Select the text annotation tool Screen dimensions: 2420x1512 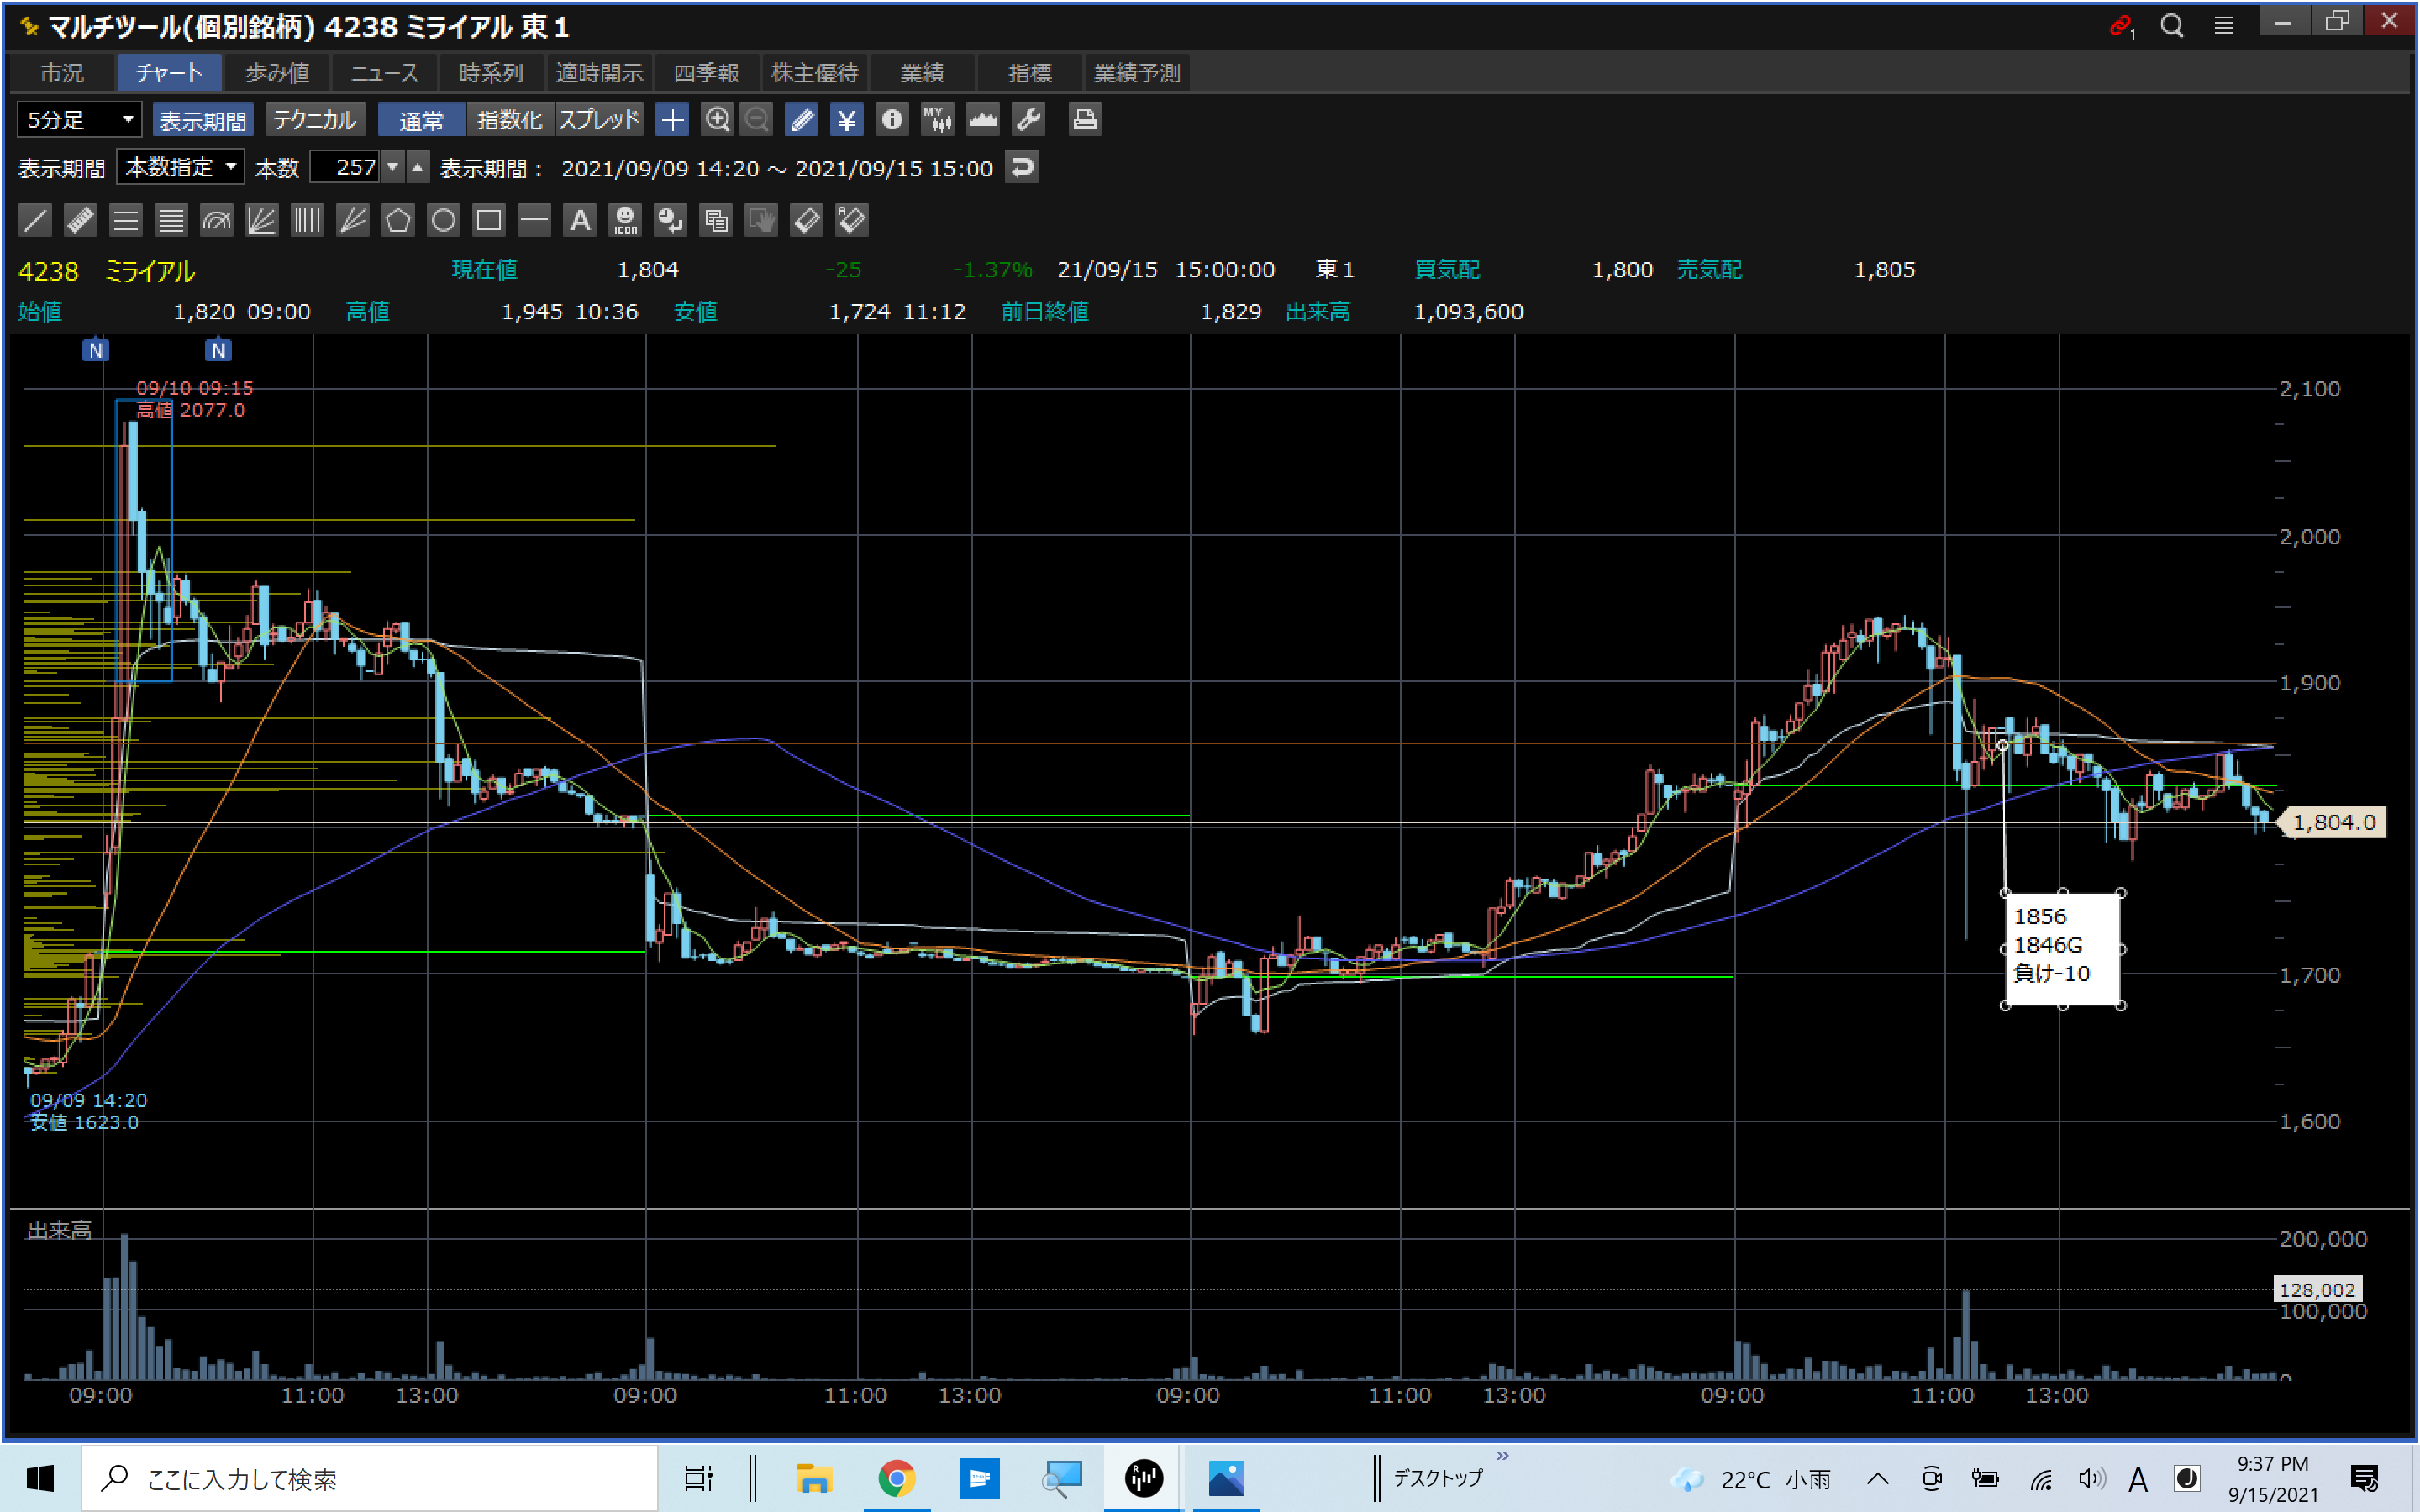580,220
